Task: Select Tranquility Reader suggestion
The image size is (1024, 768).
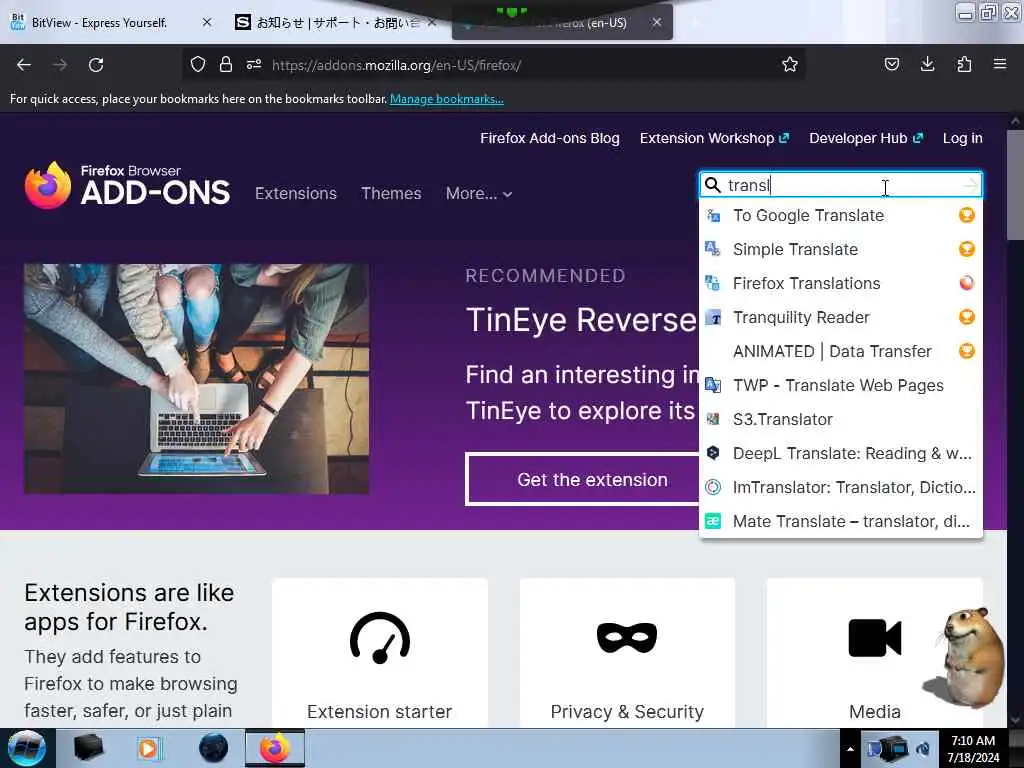Action: (840, 317)
